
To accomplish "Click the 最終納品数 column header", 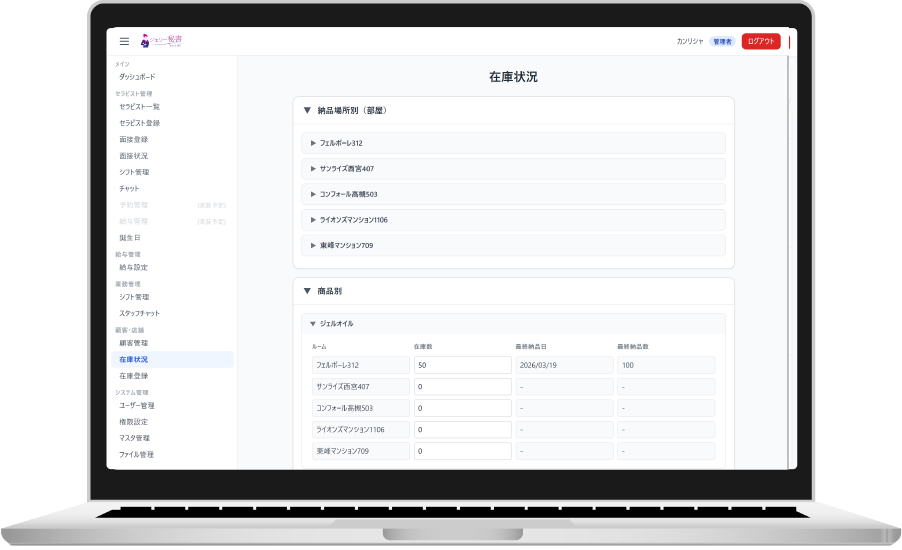I will (633, 347).
